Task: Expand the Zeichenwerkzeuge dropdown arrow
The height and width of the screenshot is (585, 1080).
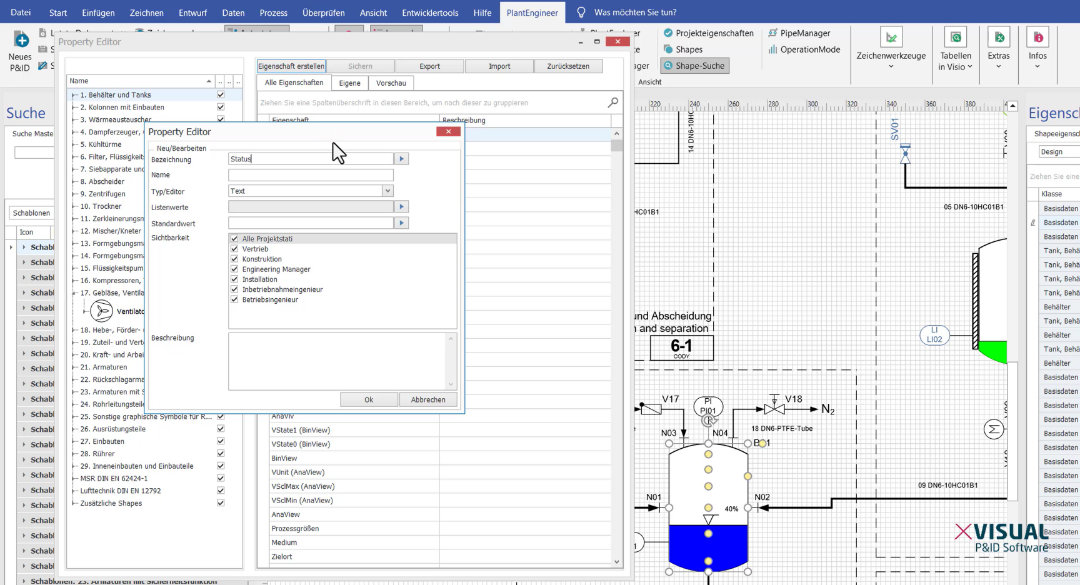Action: pos(891,67)
